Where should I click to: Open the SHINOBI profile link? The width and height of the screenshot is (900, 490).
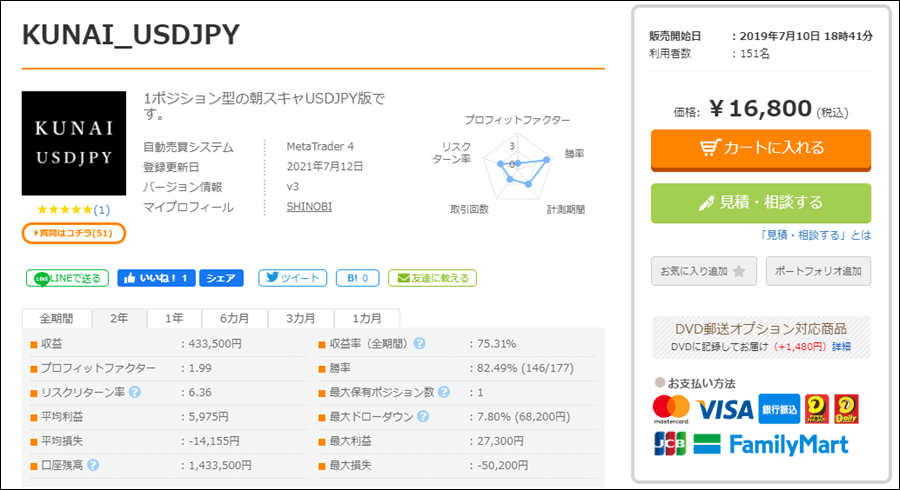tap(309, 207)
